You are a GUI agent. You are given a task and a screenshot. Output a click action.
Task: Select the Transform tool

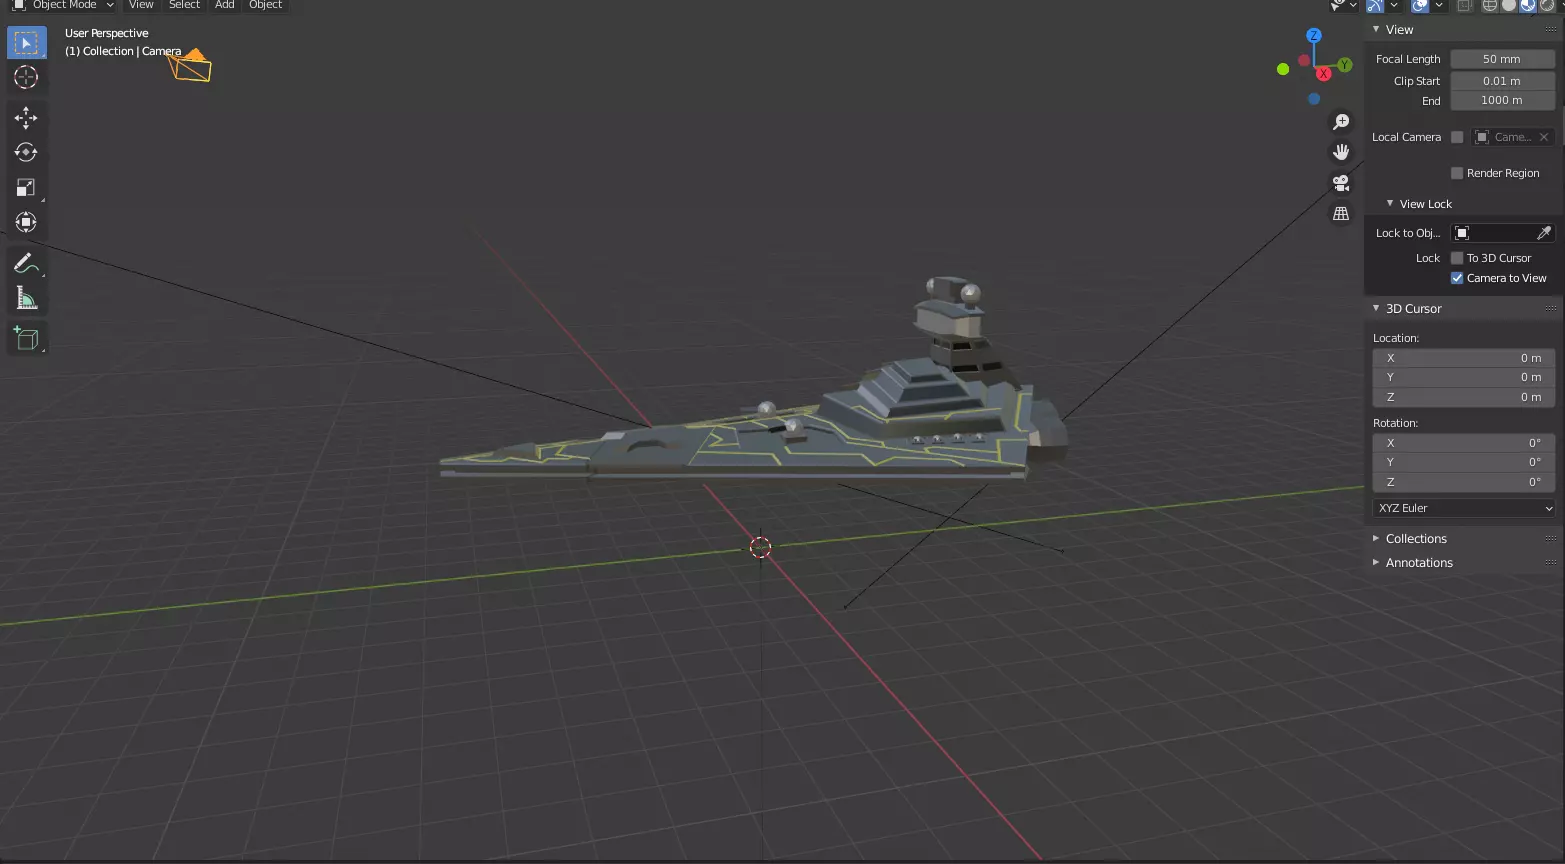(x=27, y=222)
